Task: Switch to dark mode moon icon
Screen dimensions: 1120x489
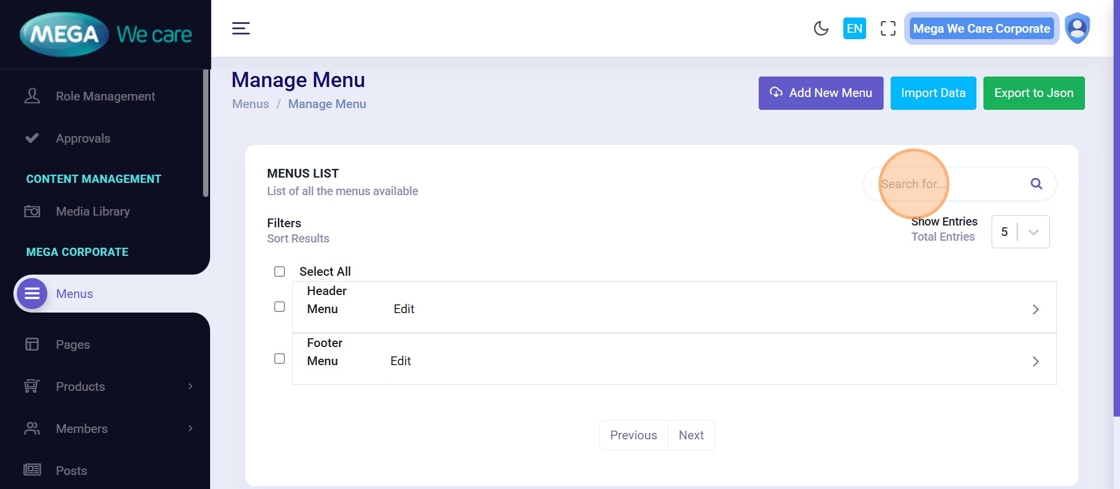Action: tap(821, 28)
